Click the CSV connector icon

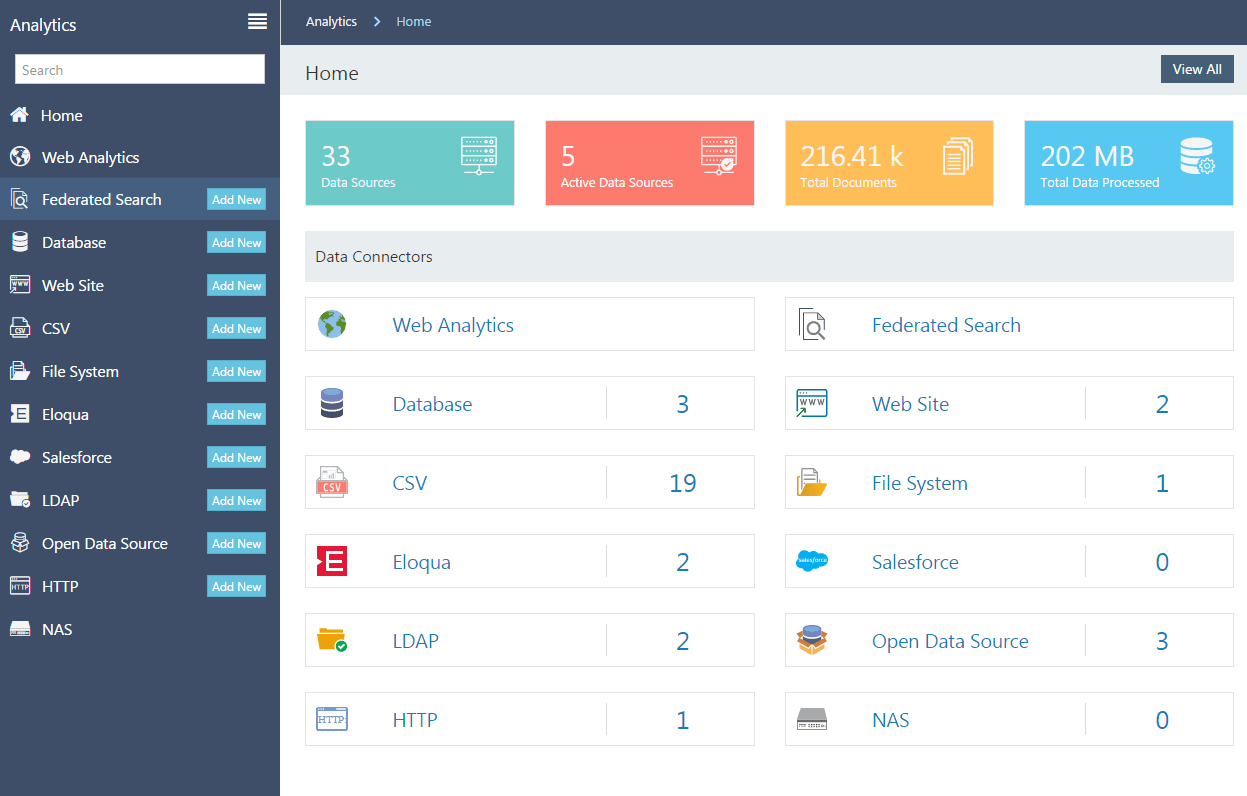pyautogui.click(x=331, y=481)
